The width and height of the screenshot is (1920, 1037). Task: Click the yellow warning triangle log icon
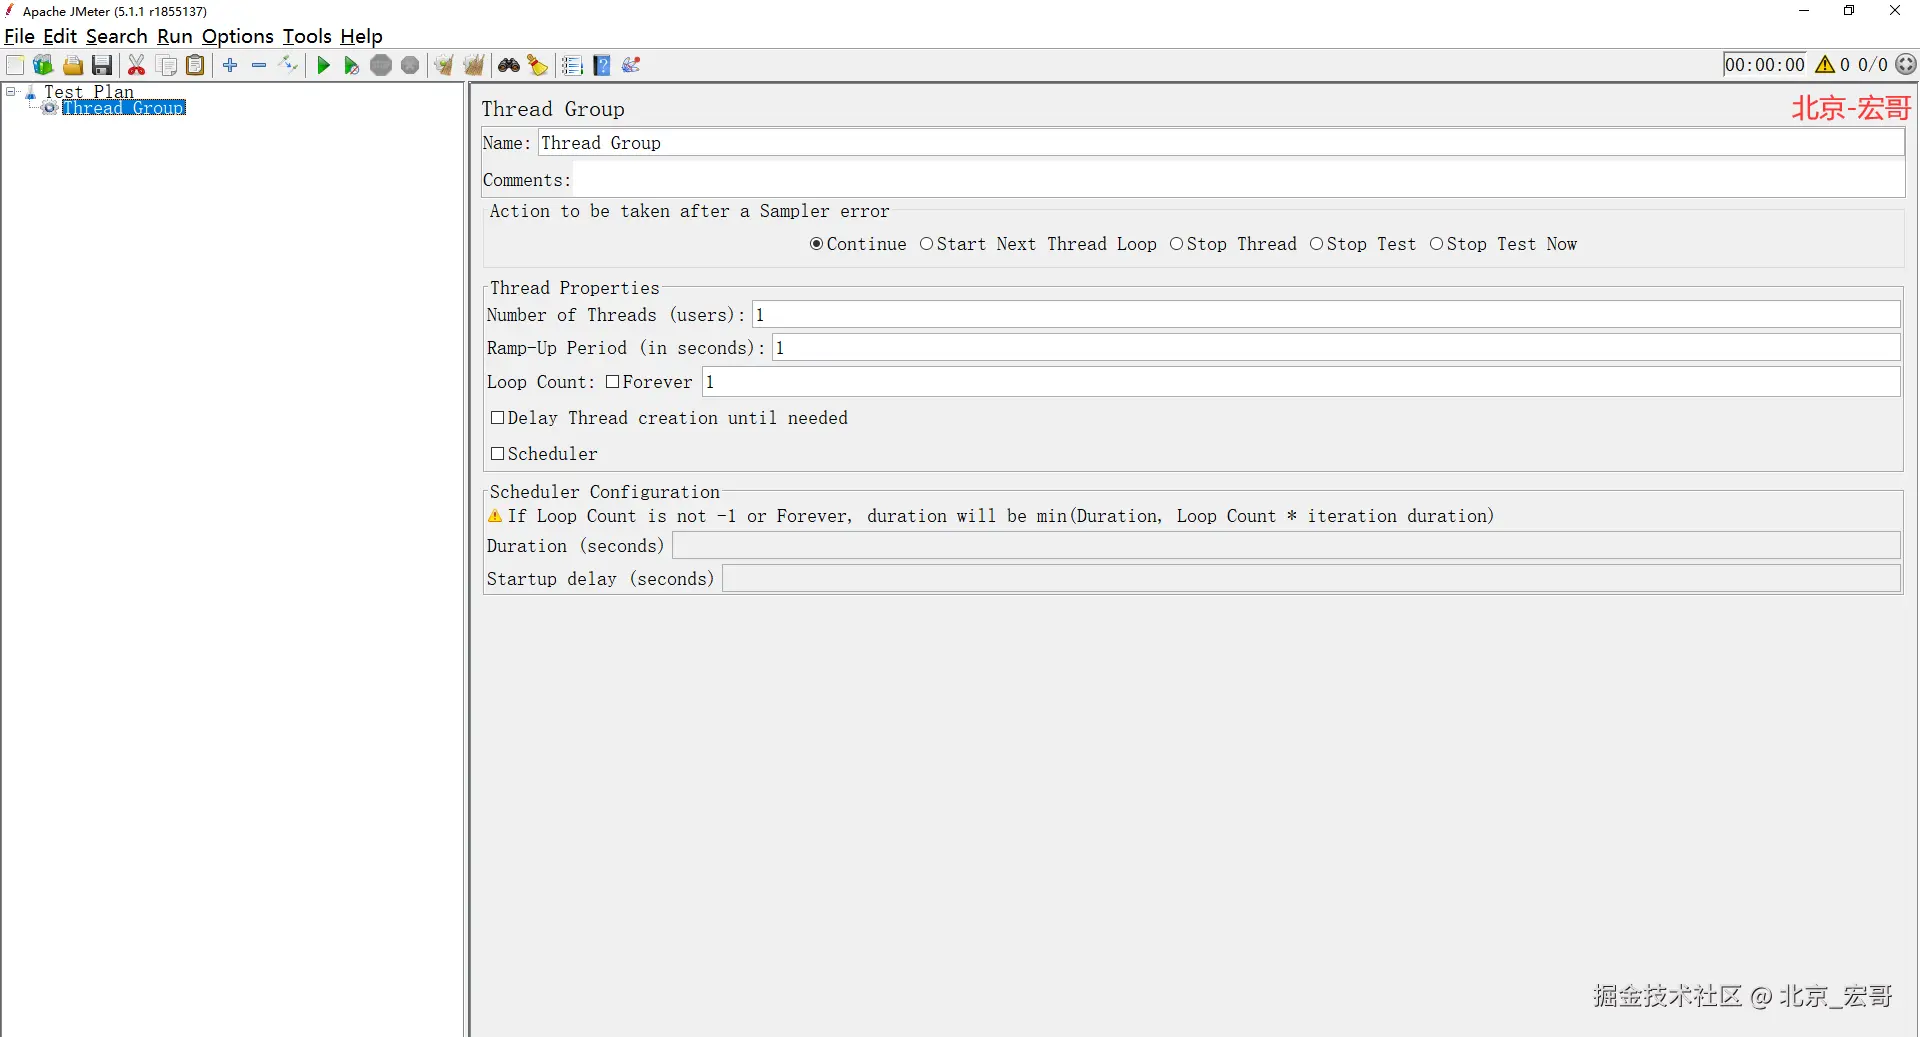click(x=1825, y=65)
